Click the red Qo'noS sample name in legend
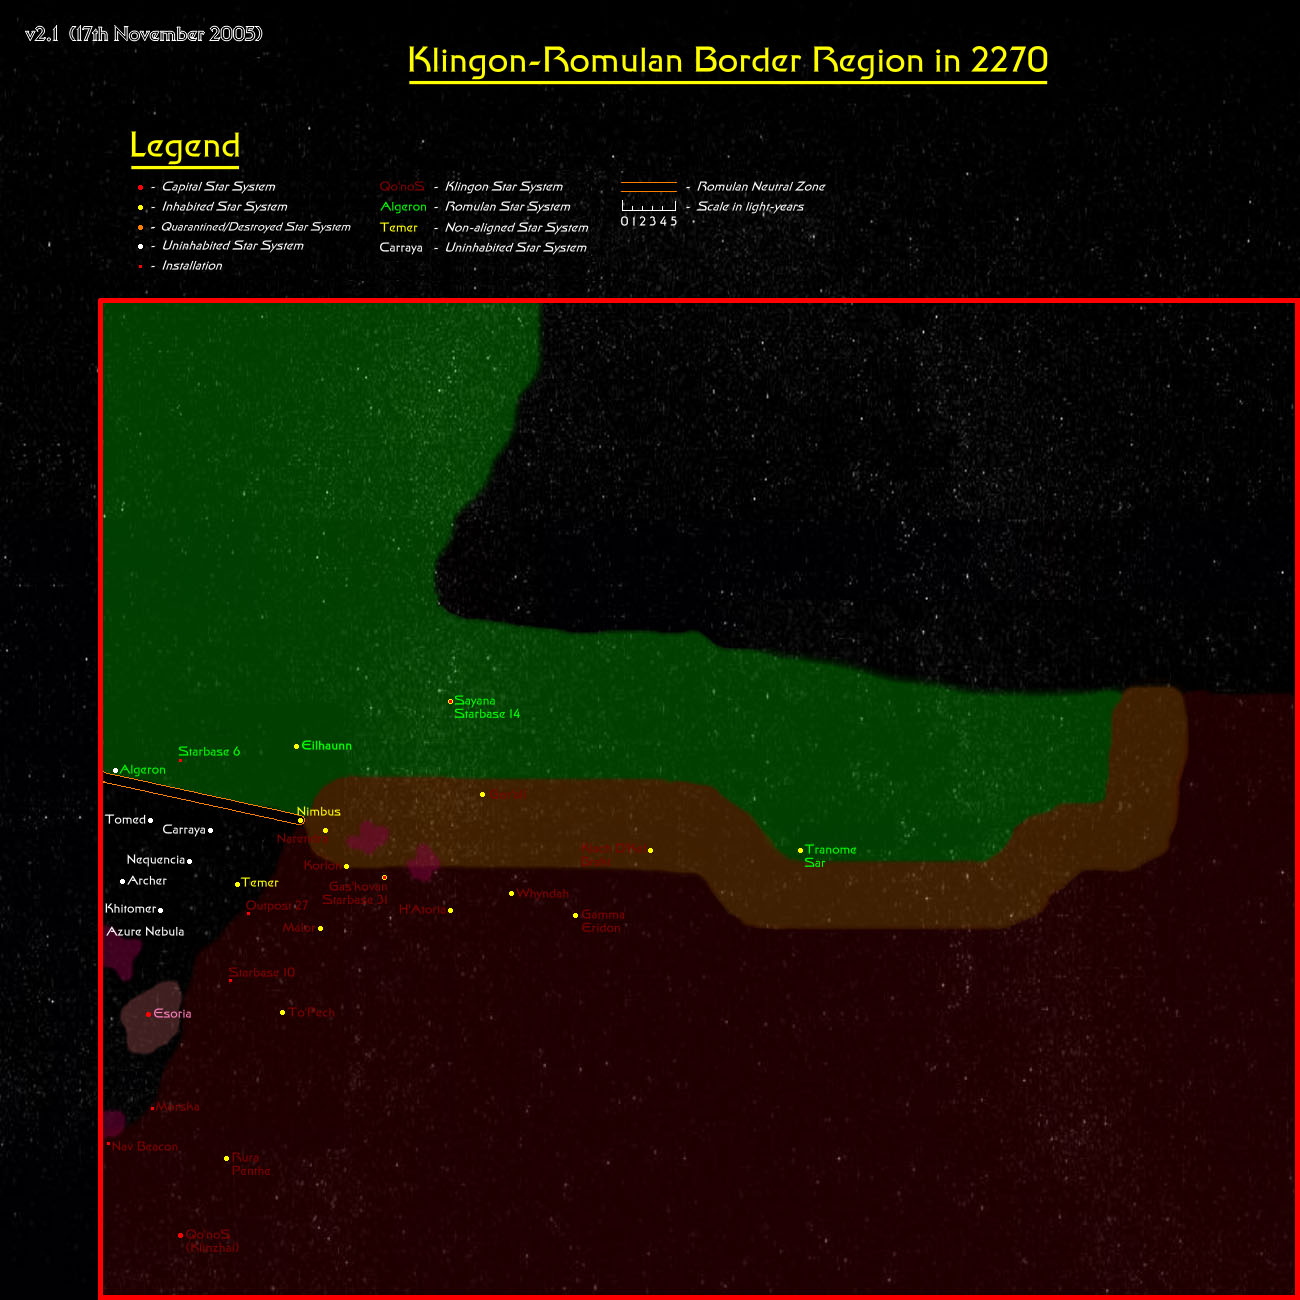Screen dimensions: 1300x1300 tap(402, 187)
